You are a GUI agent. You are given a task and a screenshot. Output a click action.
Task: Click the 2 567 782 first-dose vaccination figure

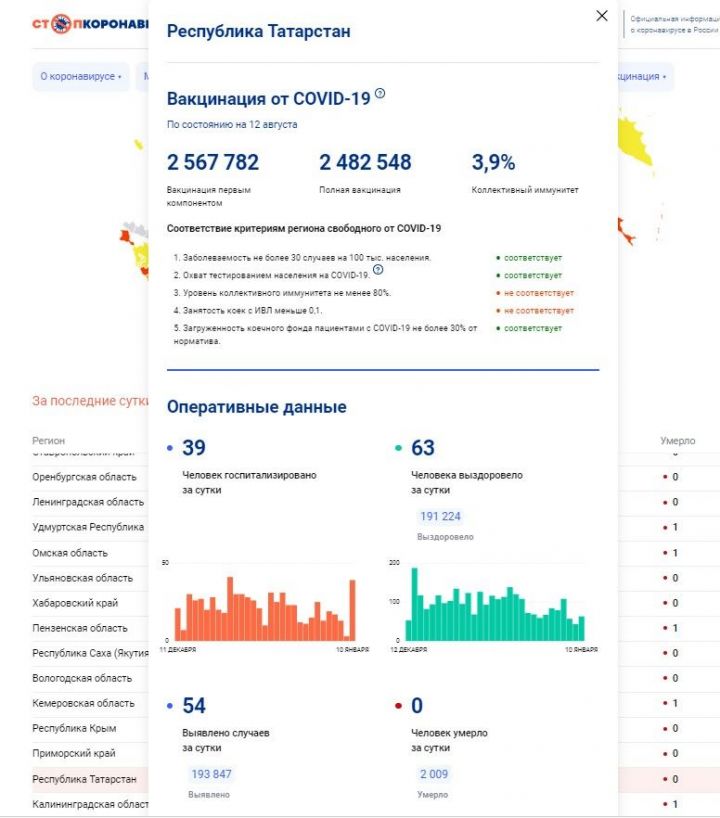[212, 162]
